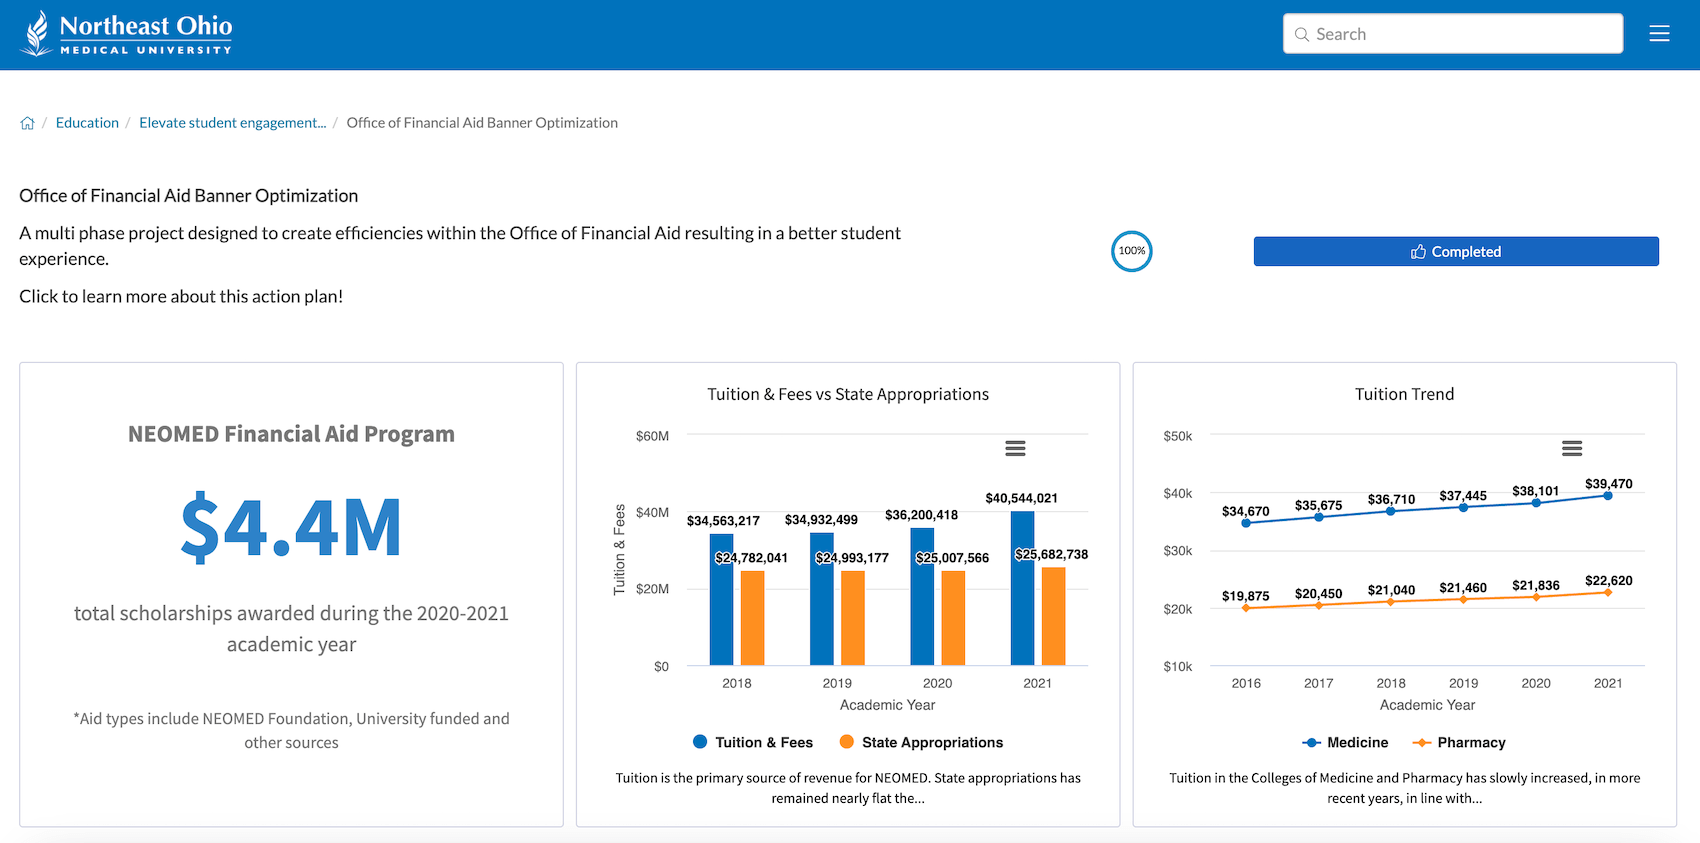Focus the Search input field
This screenshot has width=1700, height=843.
click(x=1453, y=34)
